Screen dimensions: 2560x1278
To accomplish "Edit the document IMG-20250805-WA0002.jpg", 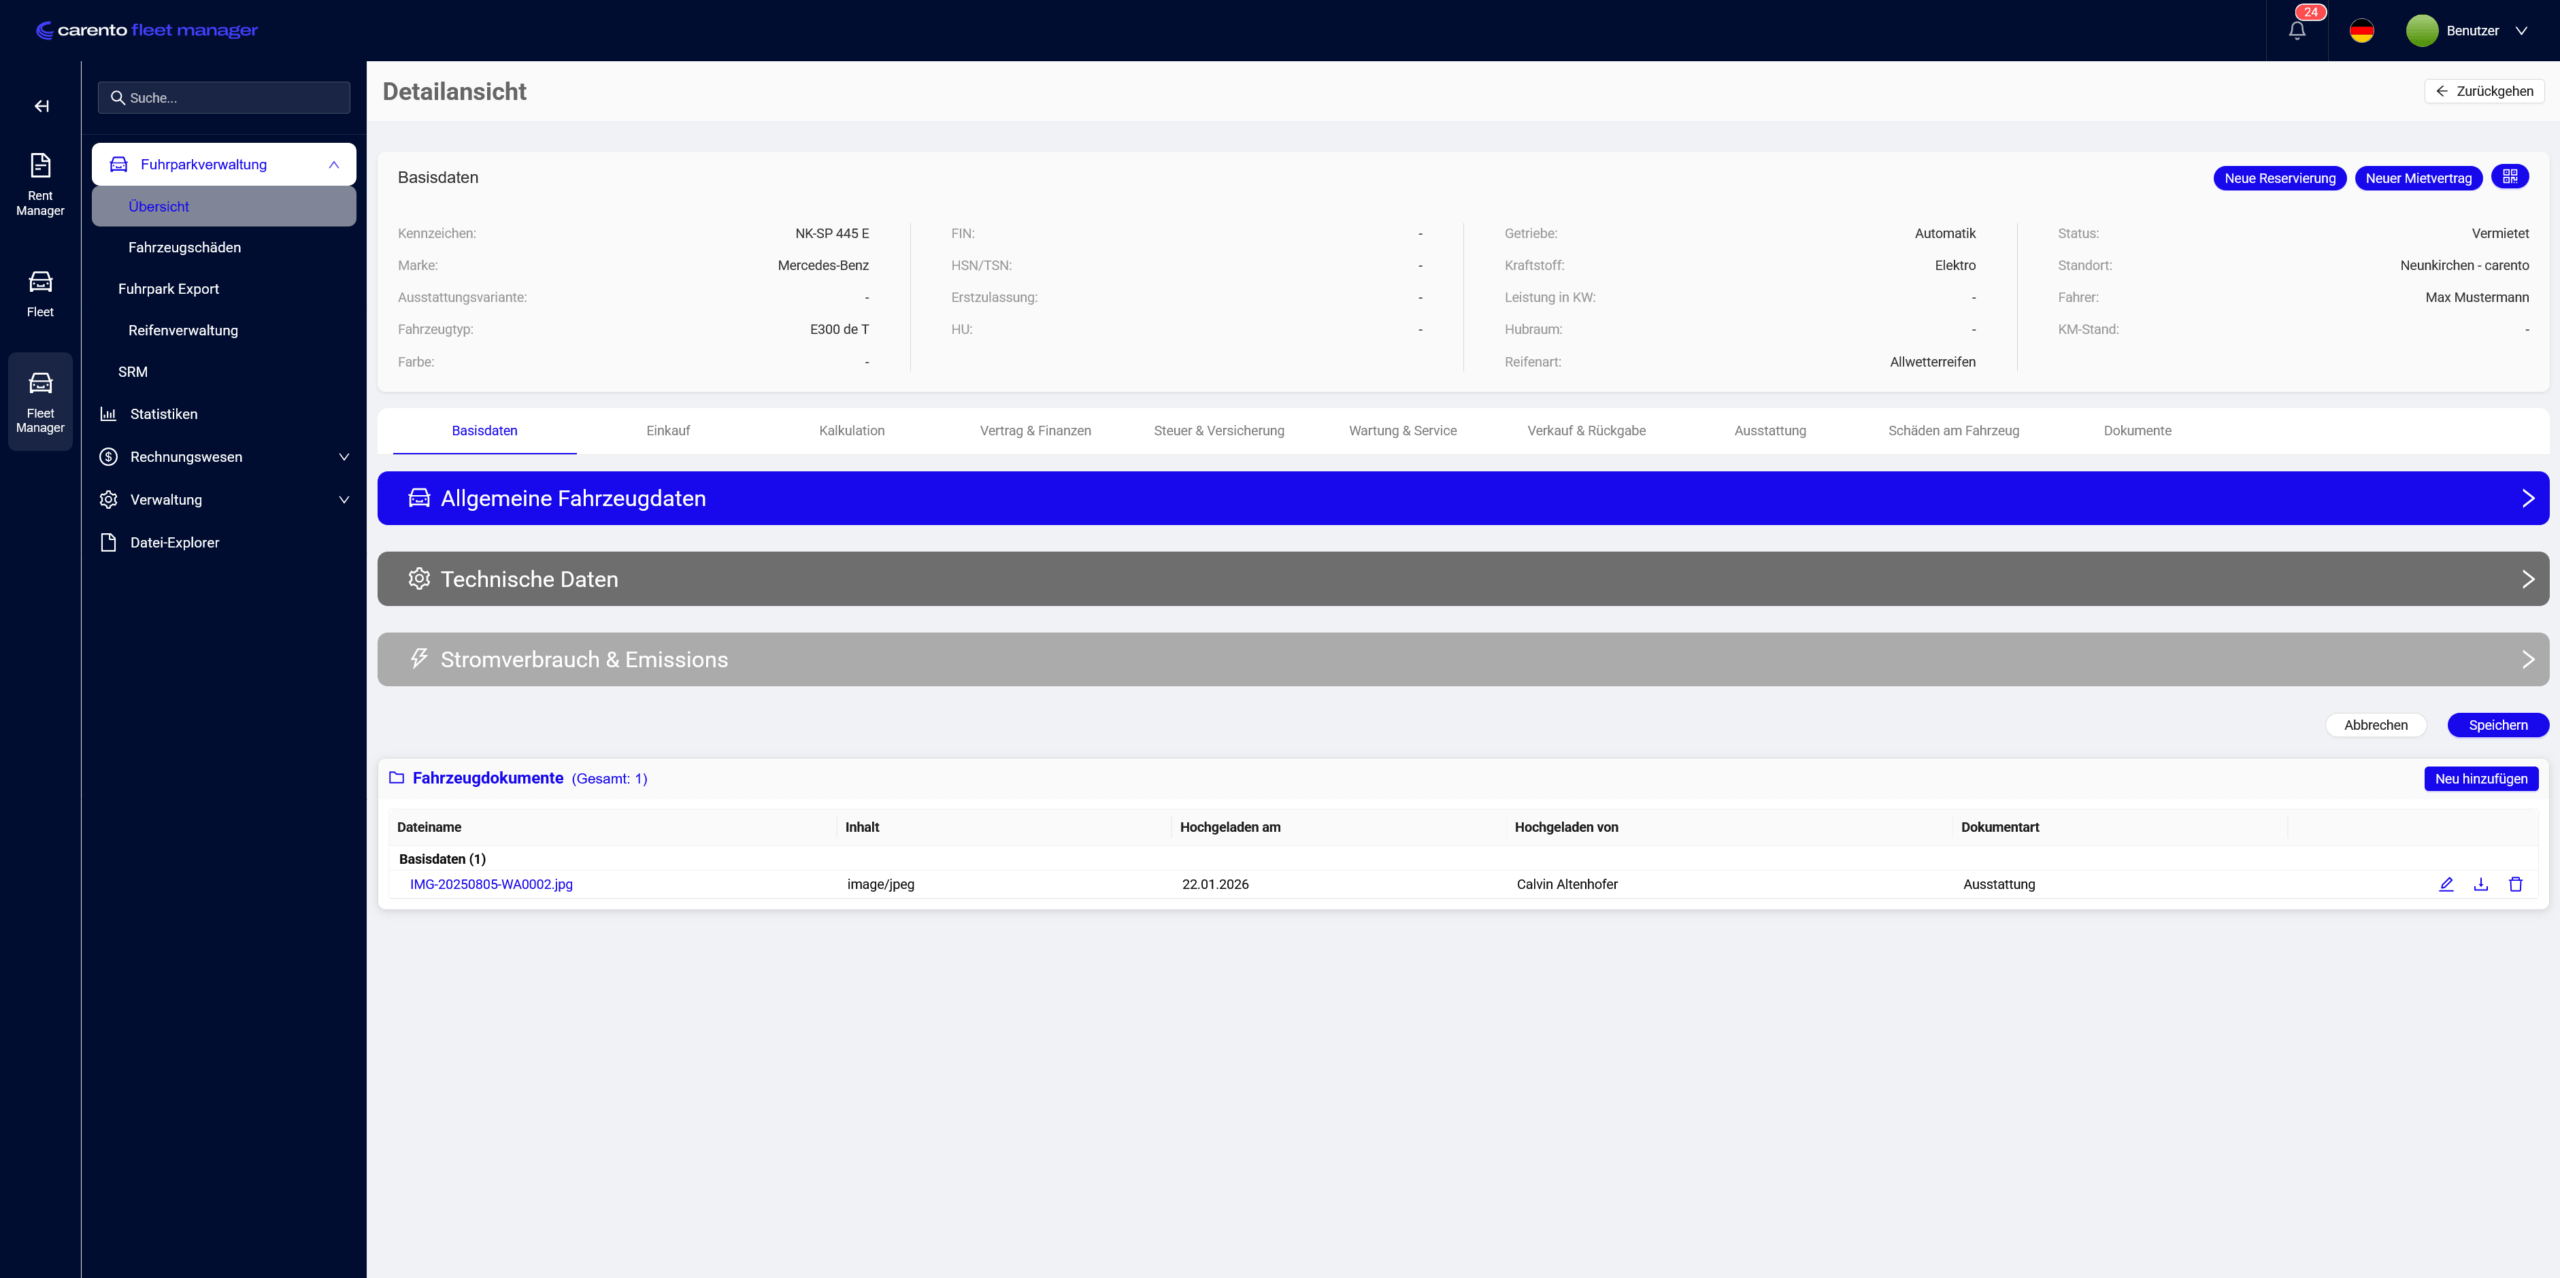I will coord(2446,884).
